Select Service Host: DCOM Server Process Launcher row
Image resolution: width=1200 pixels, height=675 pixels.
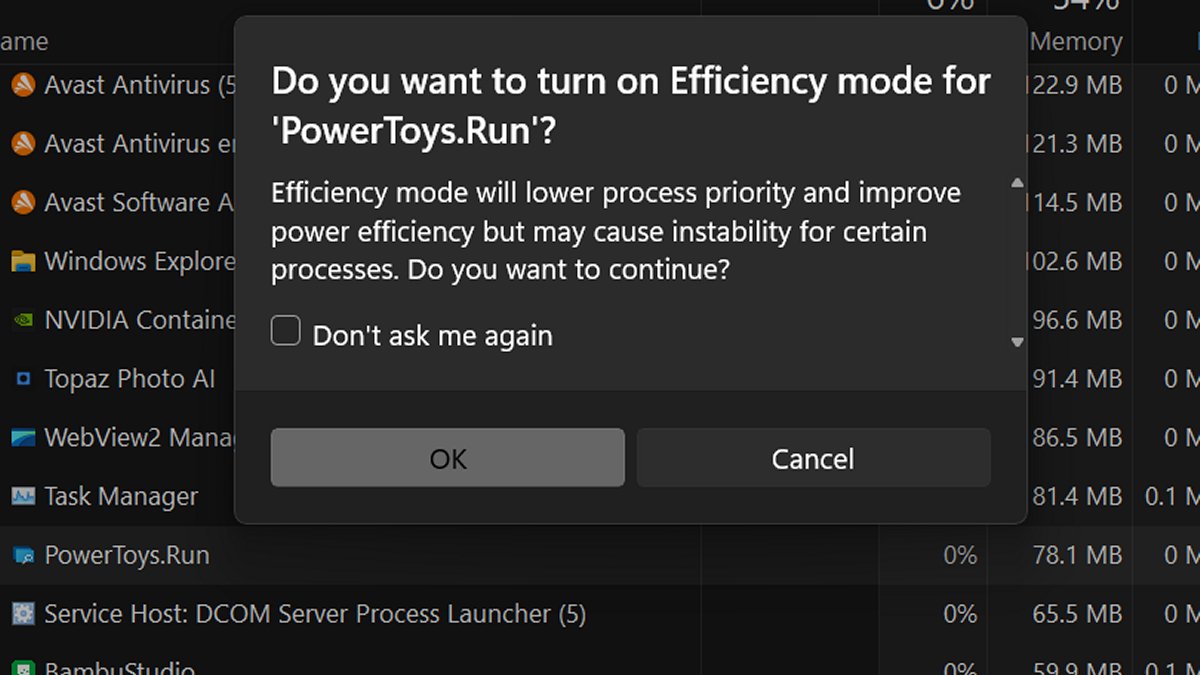pos(315,614)
